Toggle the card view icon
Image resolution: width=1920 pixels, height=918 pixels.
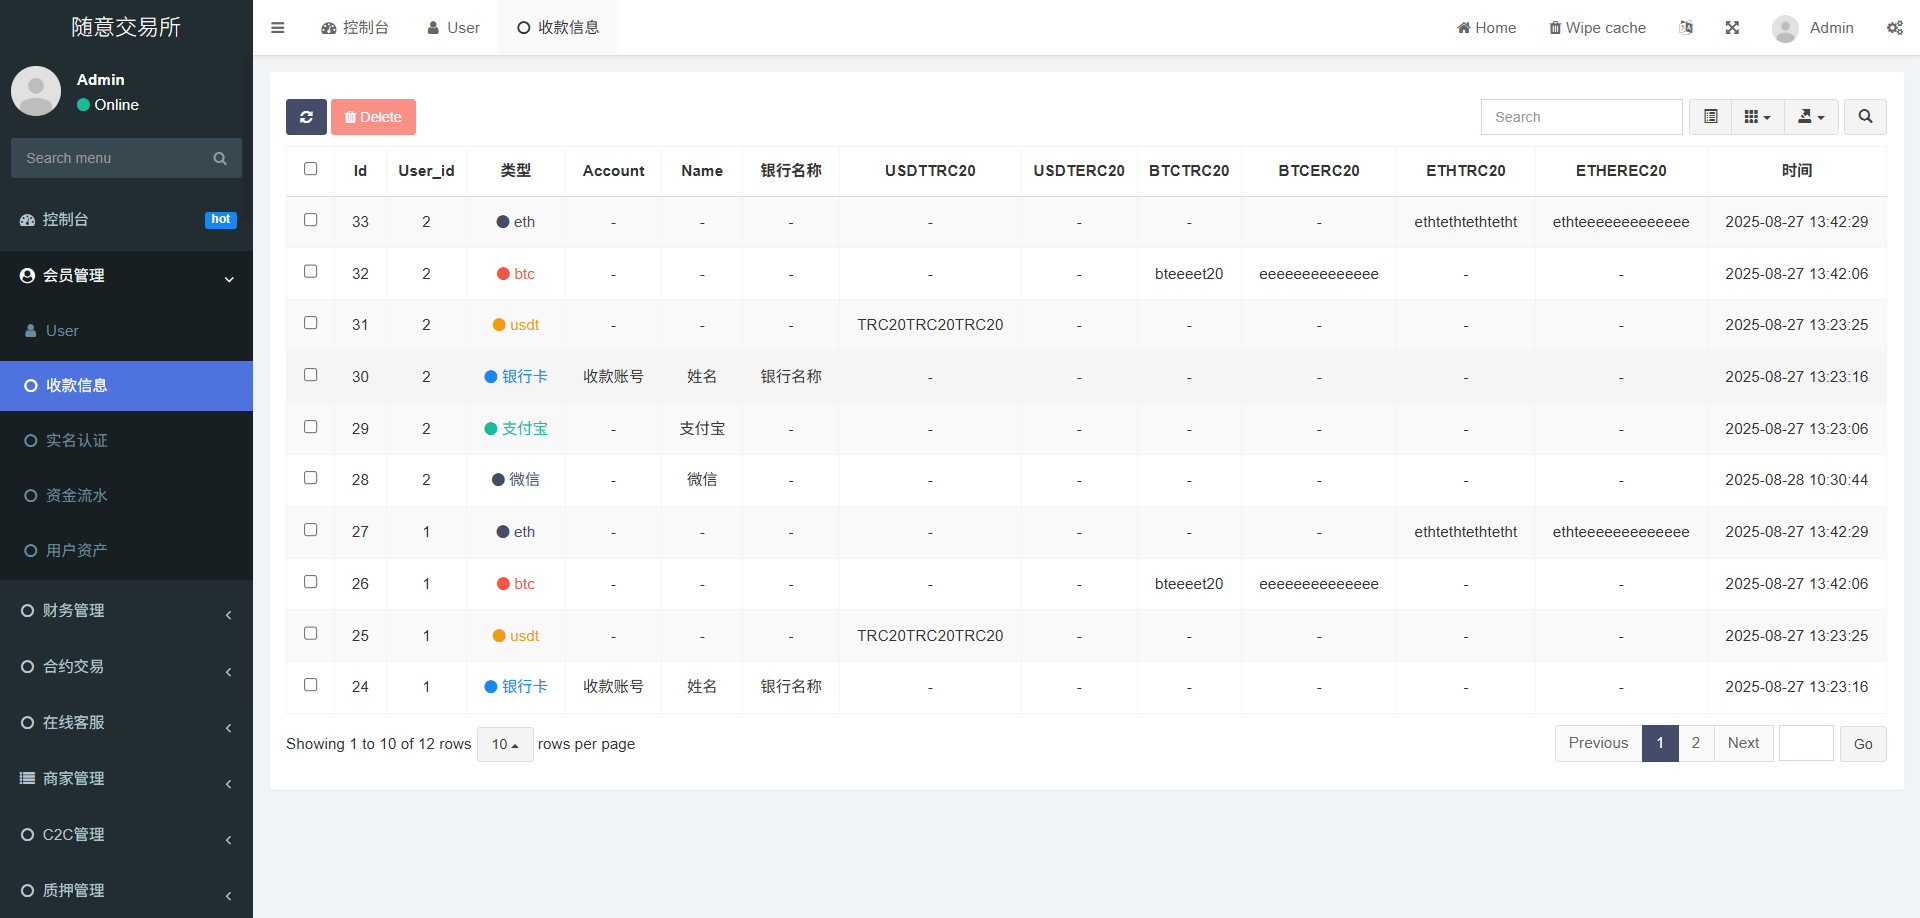(x=1711, y=117)
